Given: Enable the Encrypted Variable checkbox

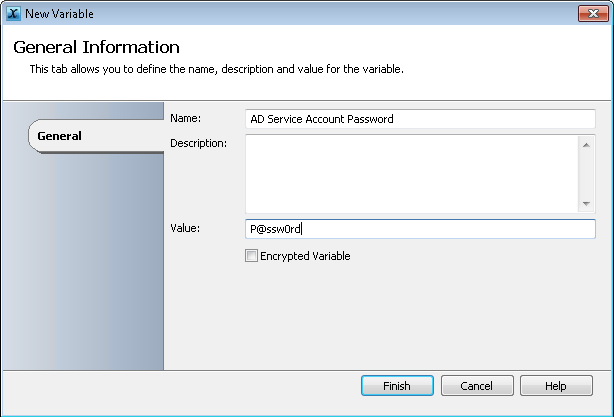Looking at the screenshot, I should click(x=251, y=256).
